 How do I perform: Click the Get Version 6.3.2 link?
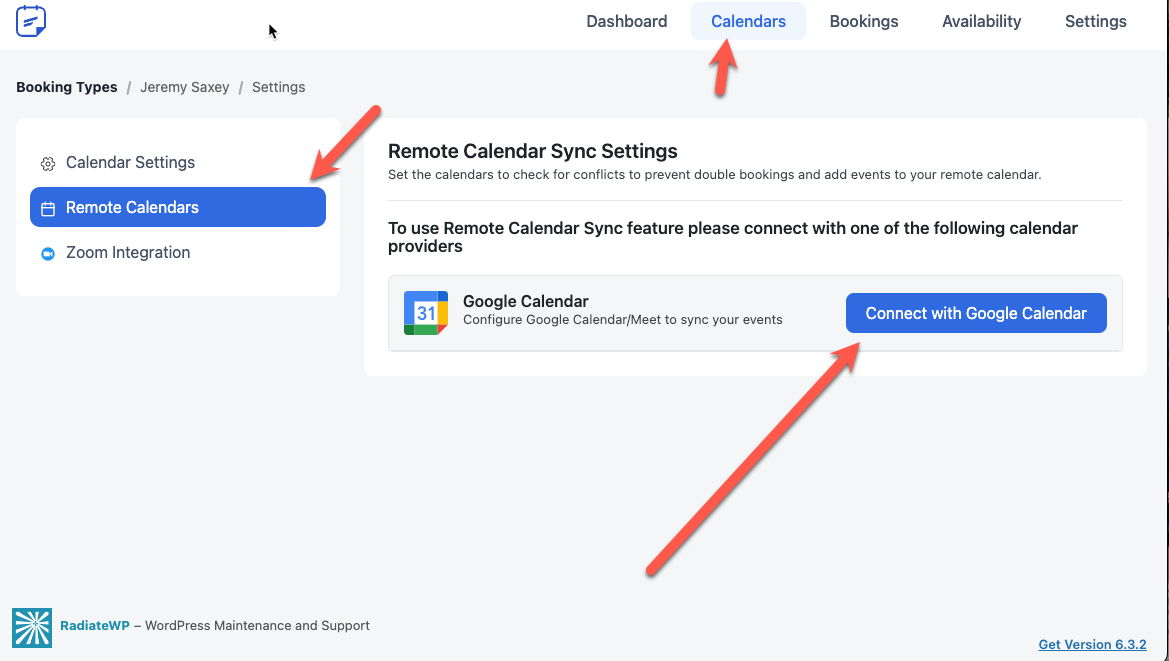(1092, 645)
